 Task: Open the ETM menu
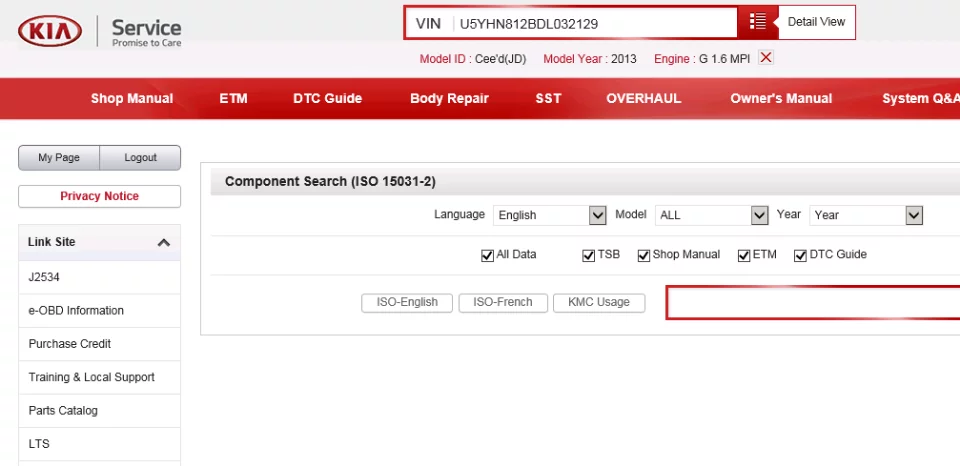233,99
